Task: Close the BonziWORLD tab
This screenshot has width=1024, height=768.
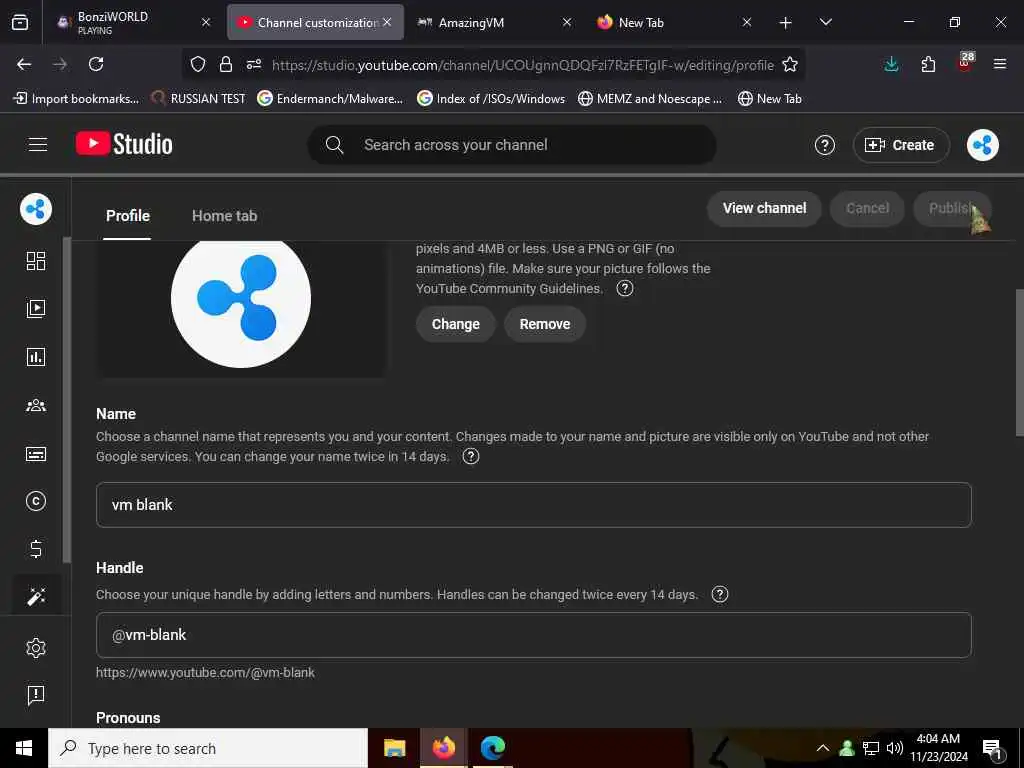Action: pos(206,22)
